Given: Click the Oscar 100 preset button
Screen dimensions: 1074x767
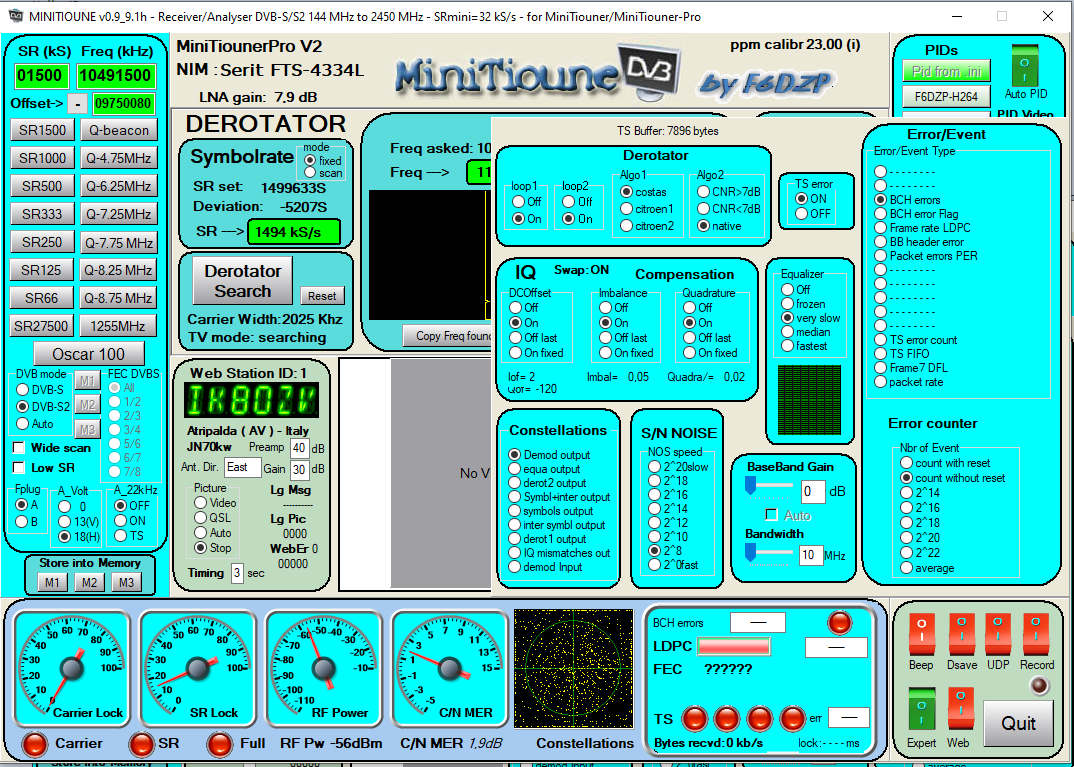Looking at the screenshot, I should click(x=88, y=354).
